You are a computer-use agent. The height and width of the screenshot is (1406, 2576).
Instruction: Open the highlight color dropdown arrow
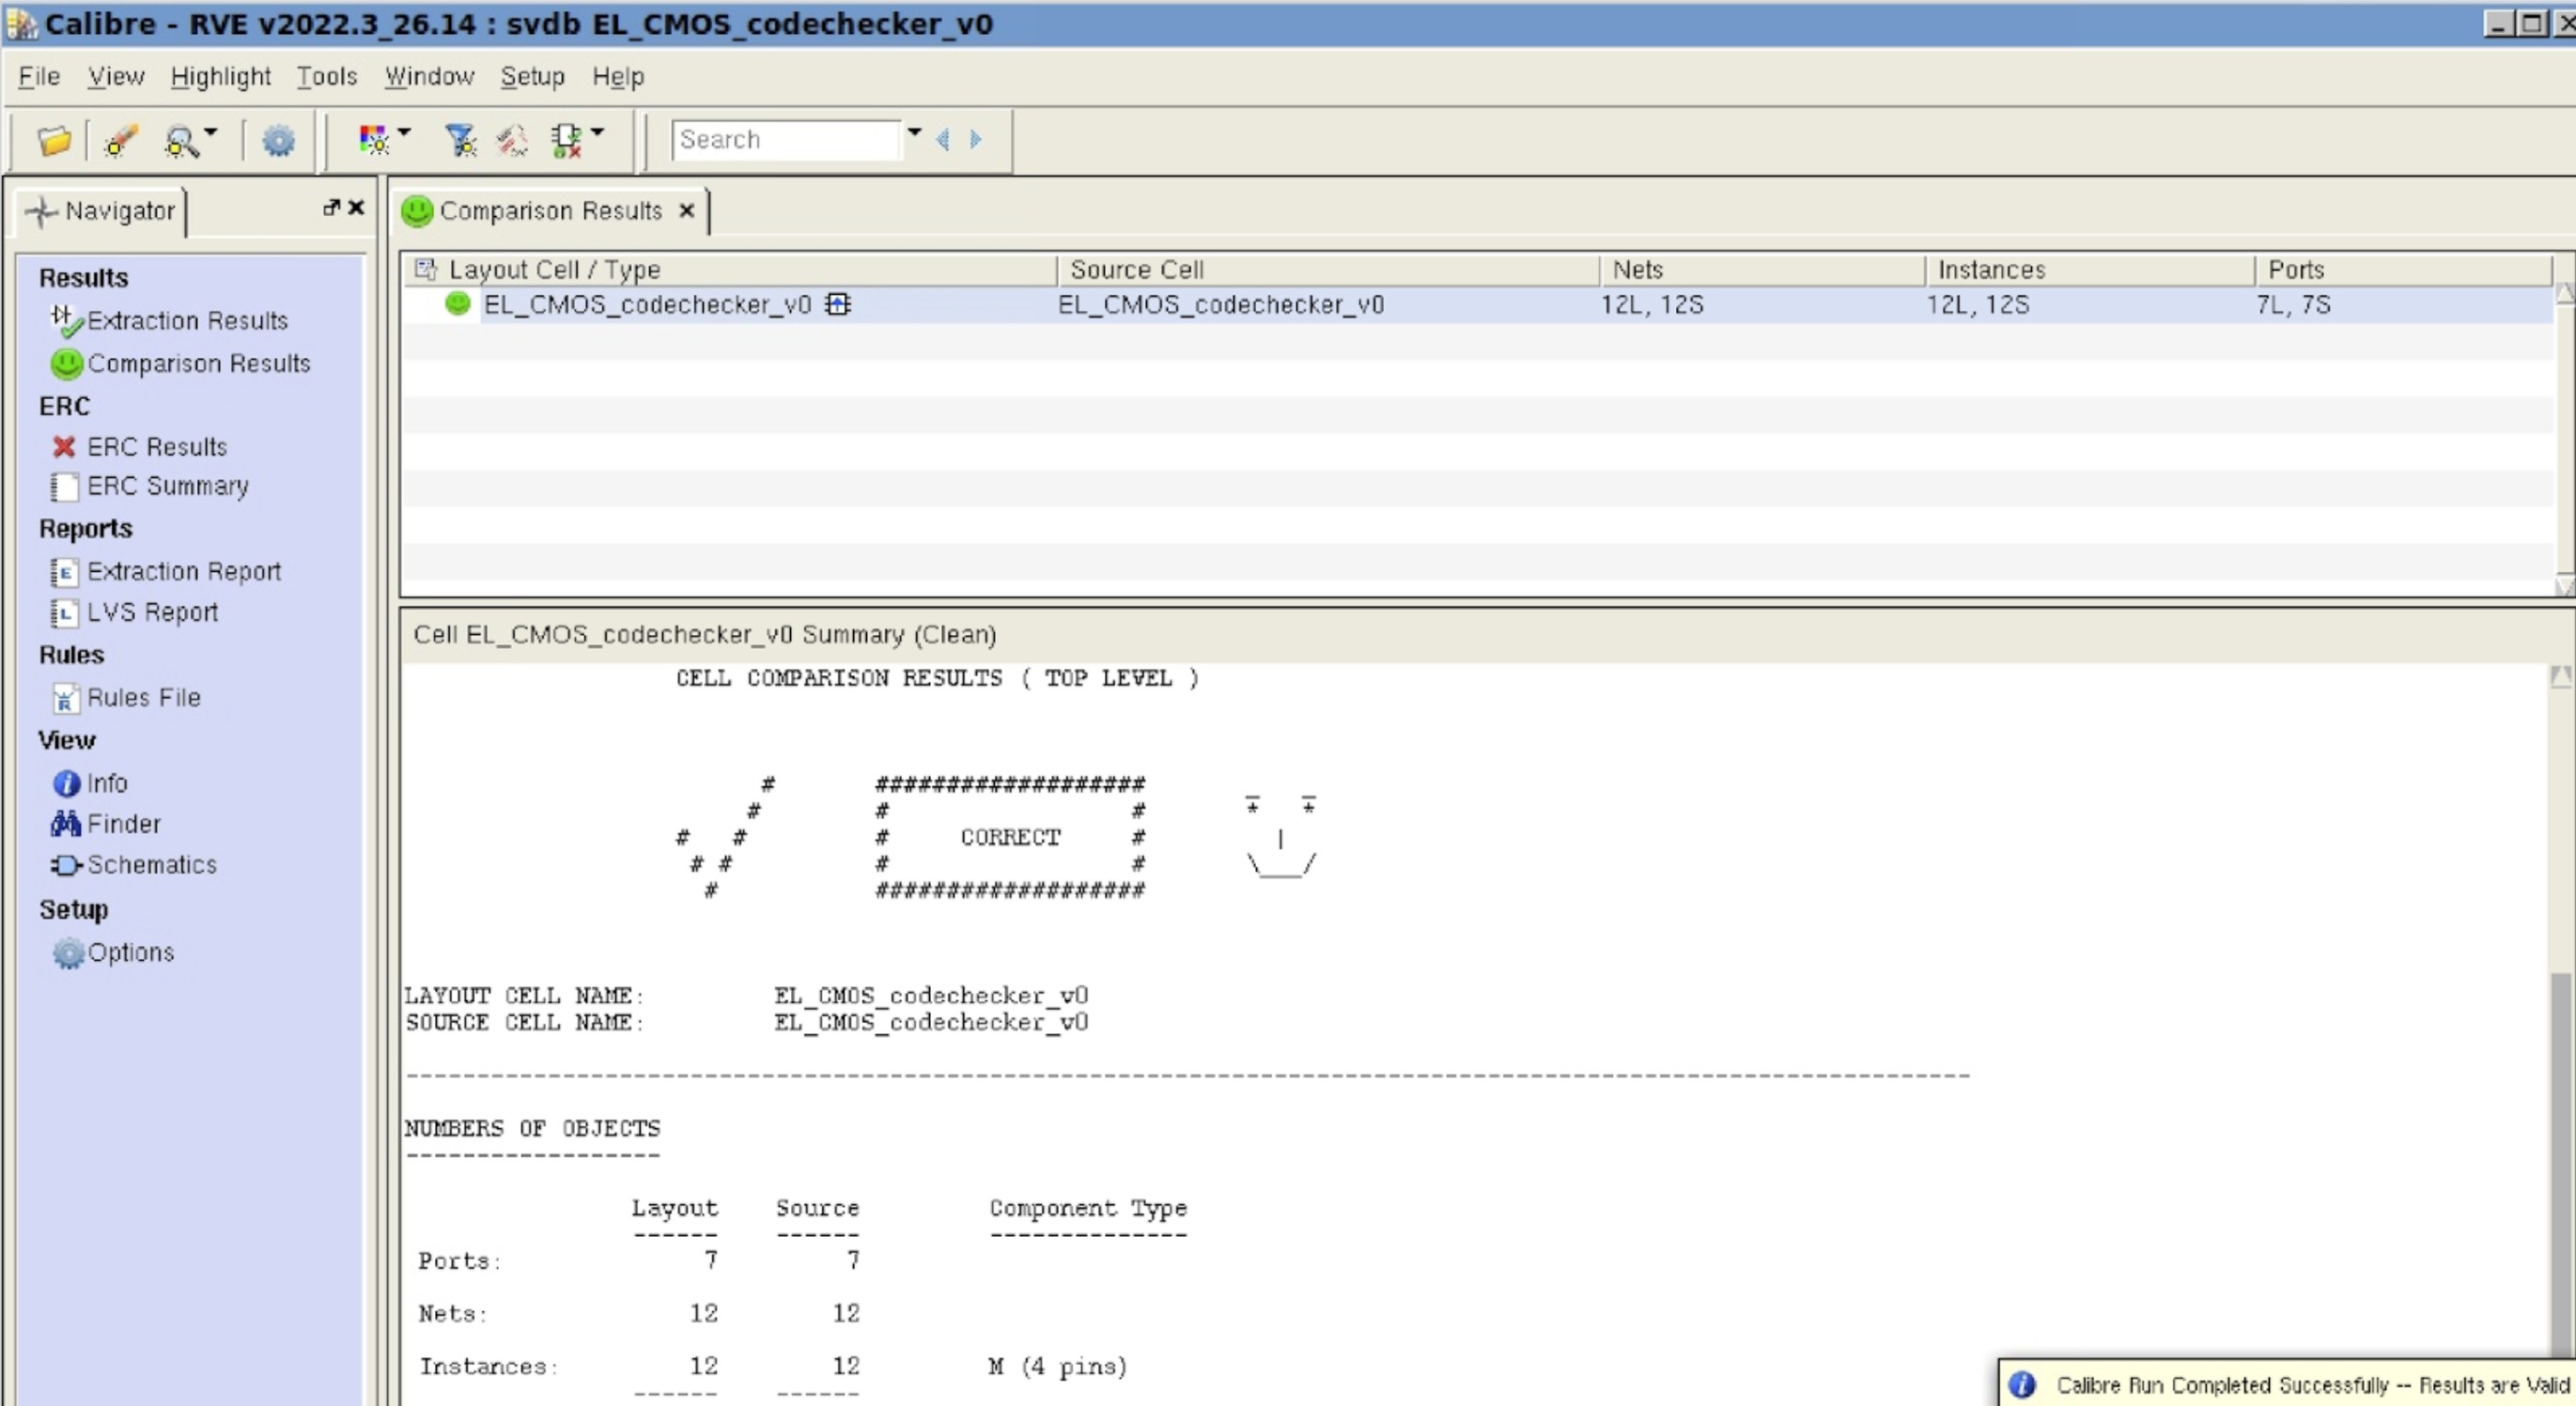(x=404, y=132)
